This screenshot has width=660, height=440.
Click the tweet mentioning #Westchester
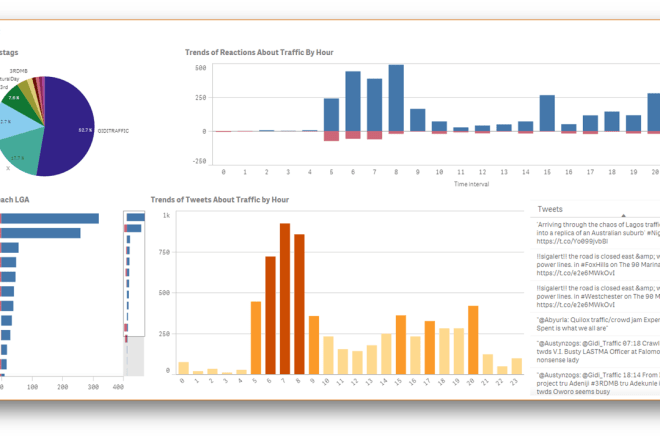coord(595,296)
